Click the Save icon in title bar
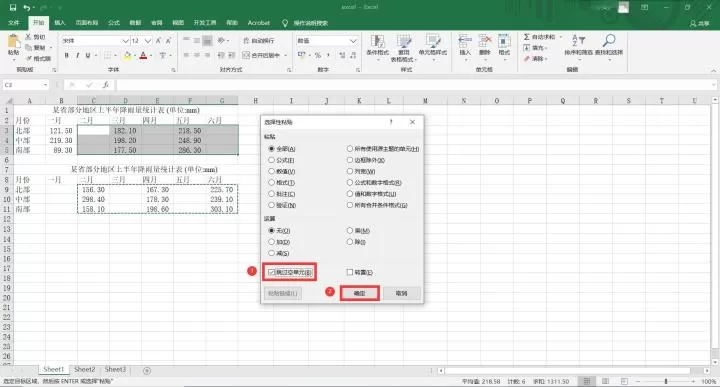This screenshot has width=720, height=387. click(x=12, y=7)
